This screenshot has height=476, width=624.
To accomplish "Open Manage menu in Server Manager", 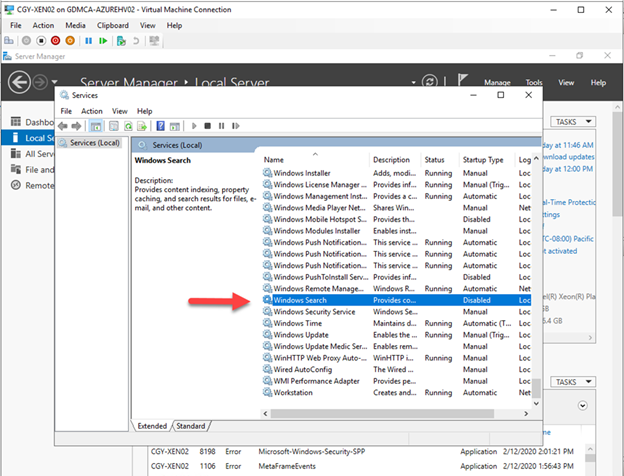I will tap(497, 83).
